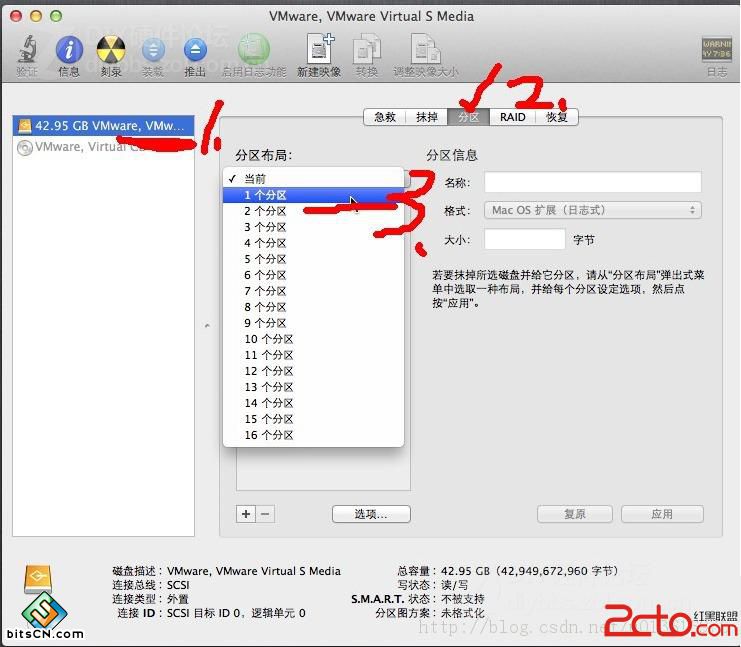Viewport: 741px width, 647px height.
Task: Choose 1 个分区 from layout menu
Action: pyautogui.click(x=313, y=195)
